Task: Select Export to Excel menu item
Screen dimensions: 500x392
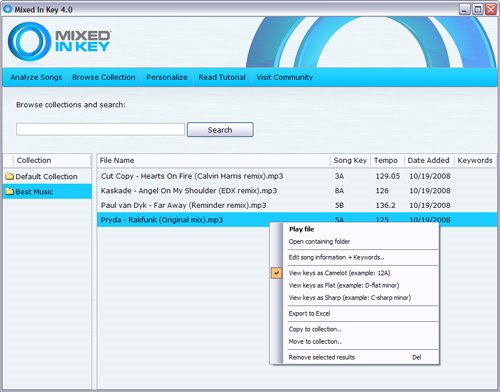Action: point(309,313)
